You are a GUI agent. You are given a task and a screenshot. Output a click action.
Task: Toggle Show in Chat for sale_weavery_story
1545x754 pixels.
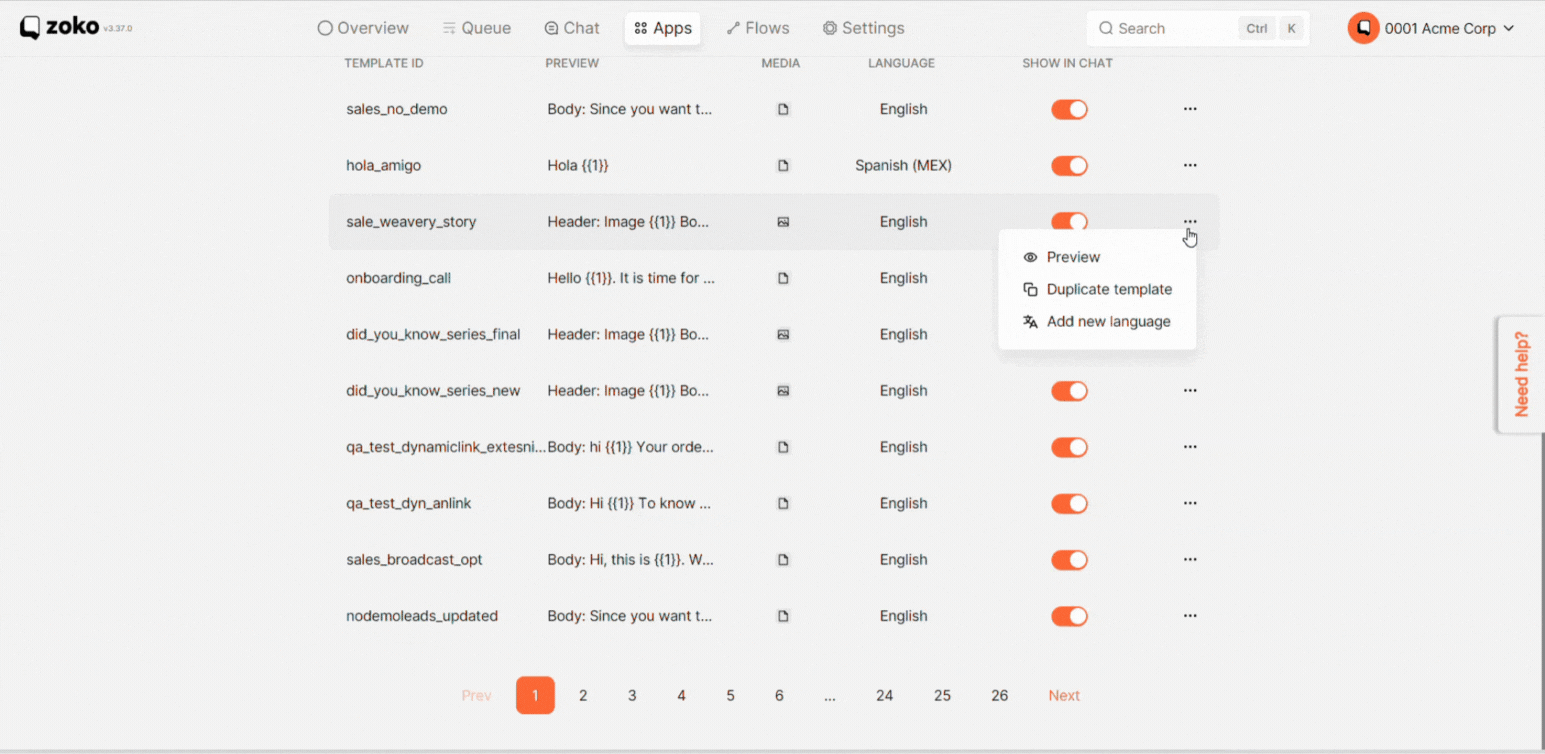(x=1069, y=222)
